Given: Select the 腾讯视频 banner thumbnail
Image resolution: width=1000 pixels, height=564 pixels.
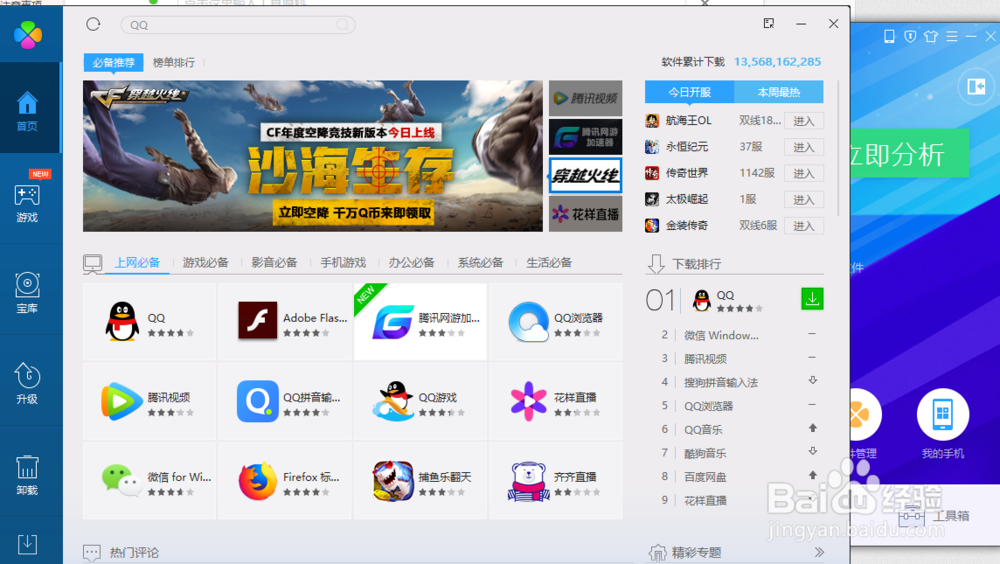Looking at the screenshot, I should click(585, 98).
